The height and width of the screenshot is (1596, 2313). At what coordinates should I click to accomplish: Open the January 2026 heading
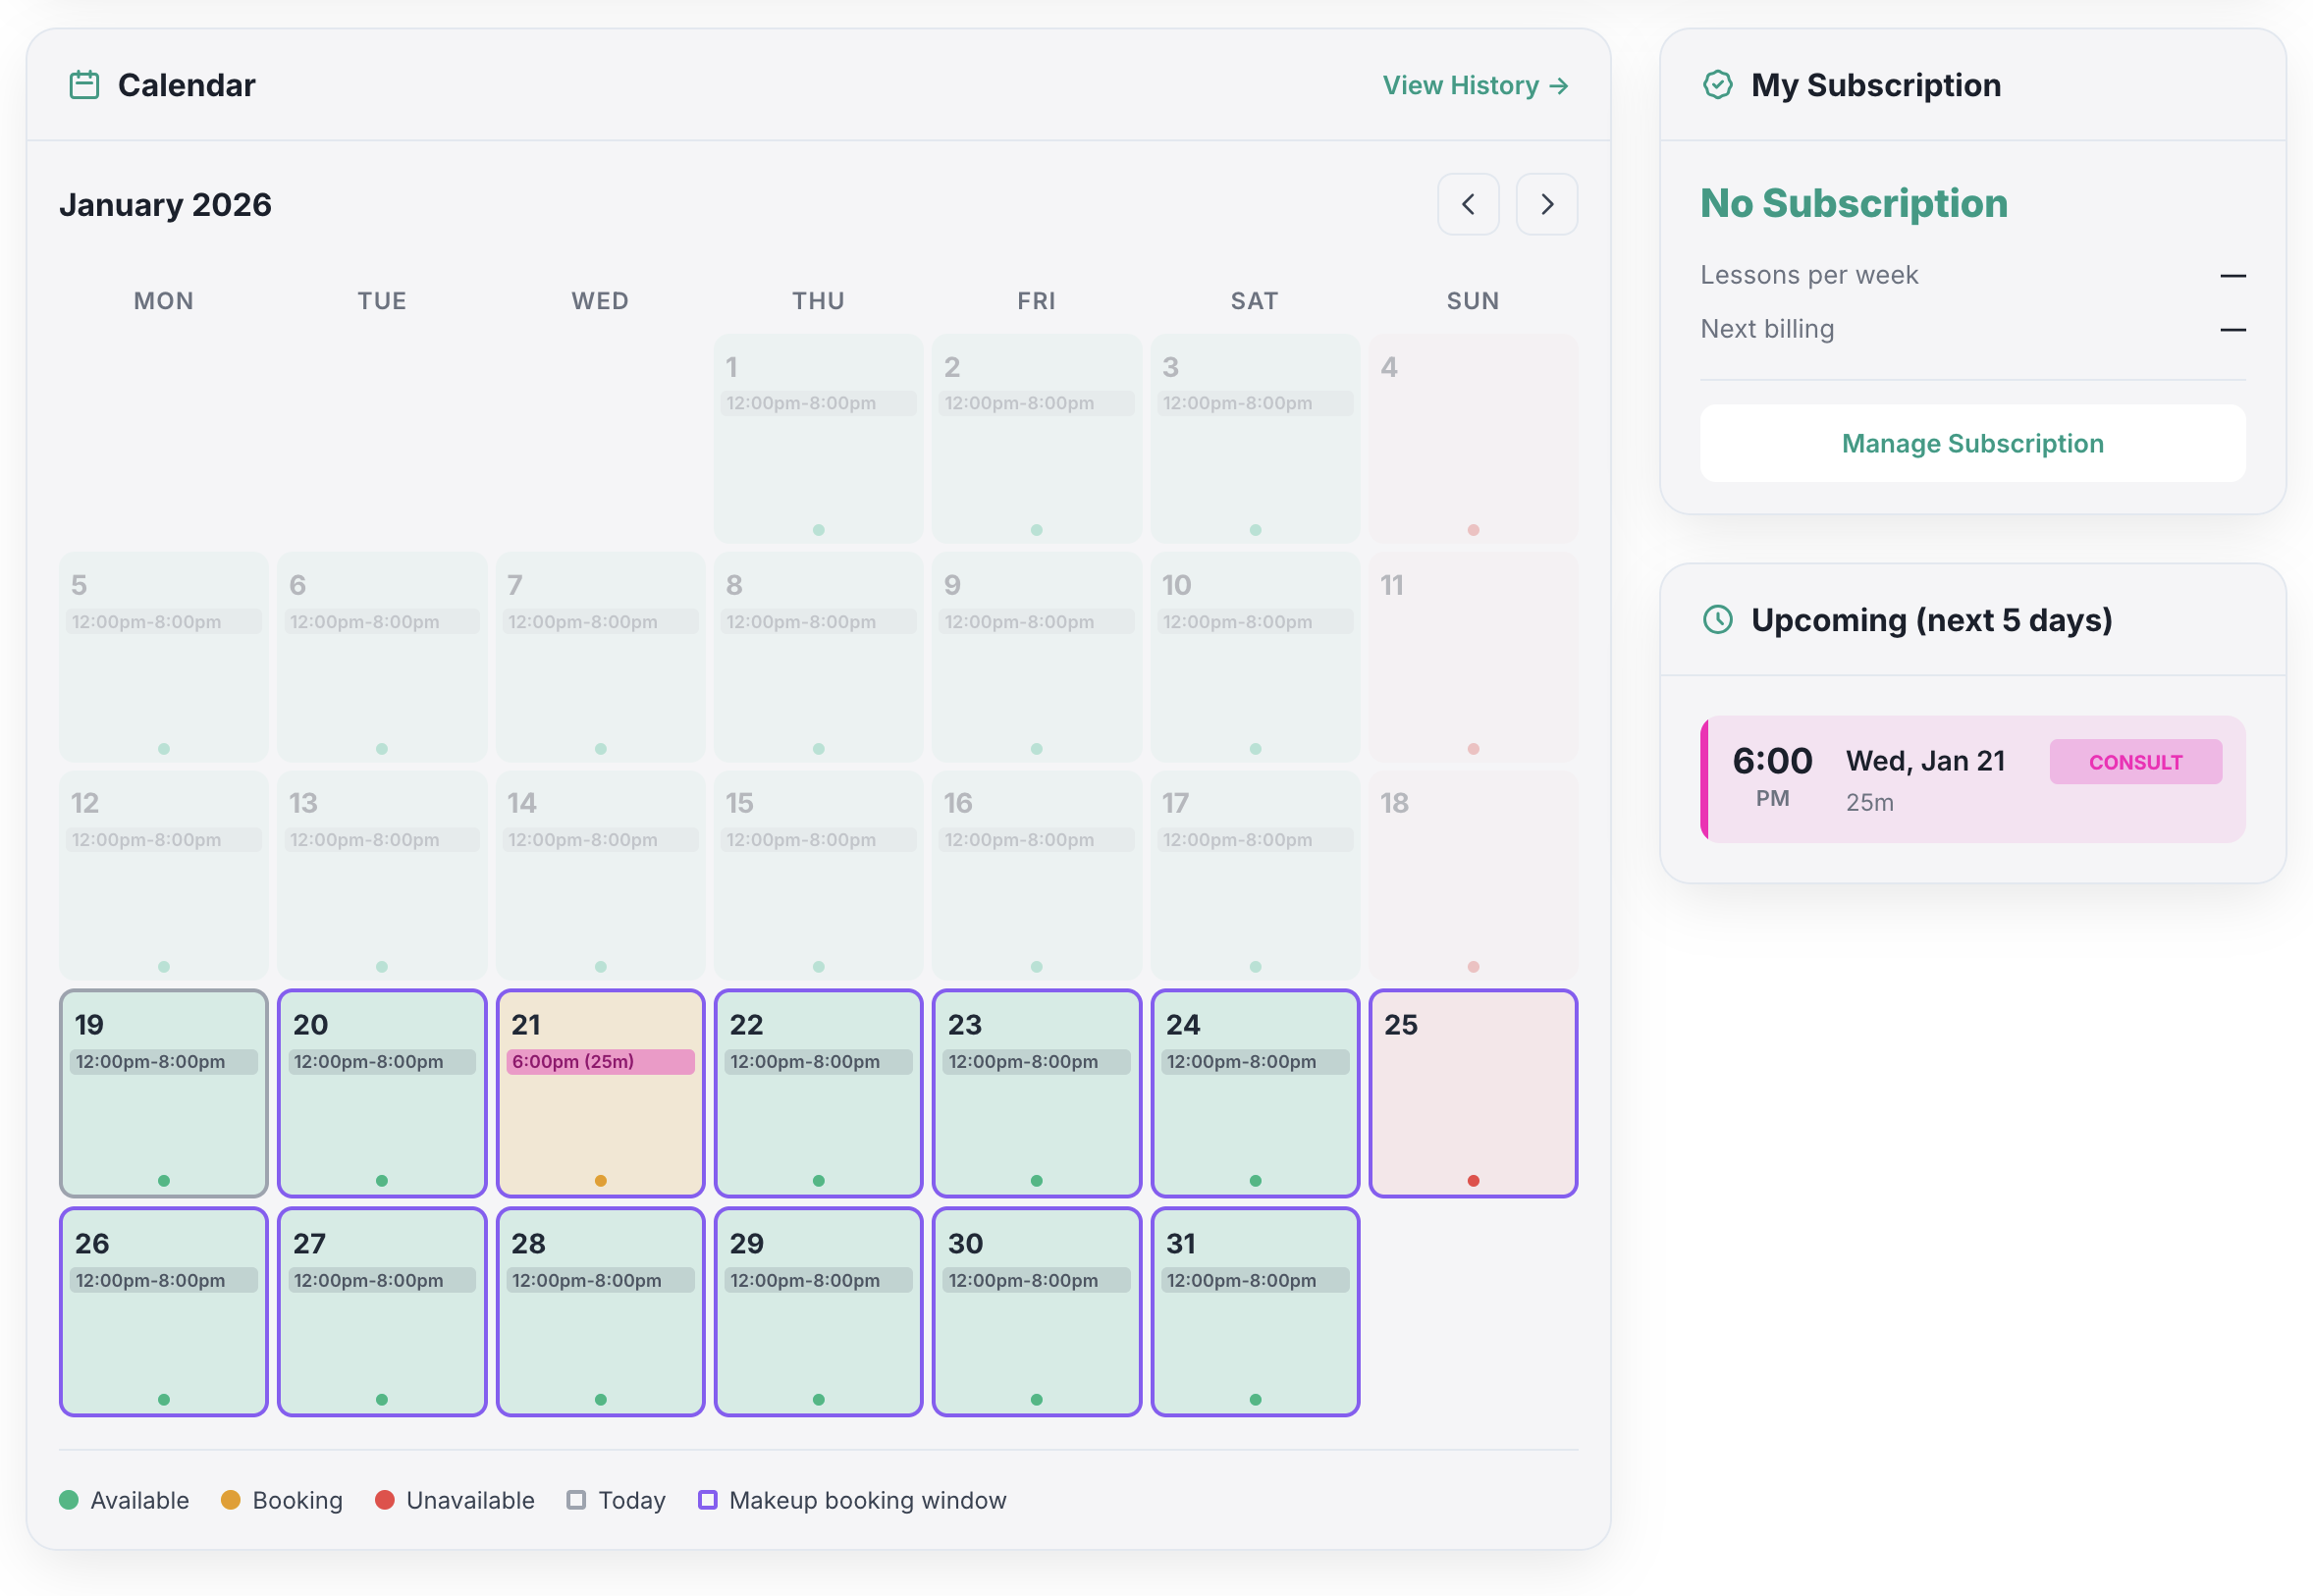(x=166, y=204)
